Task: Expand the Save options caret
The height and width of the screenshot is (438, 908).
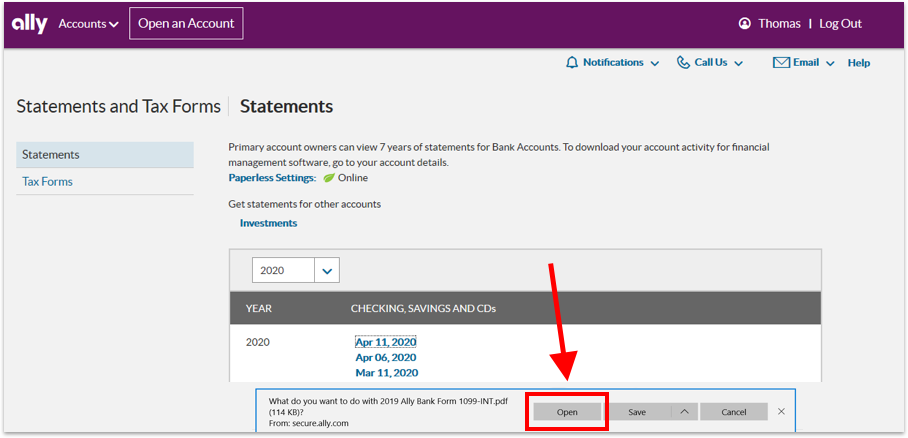Action: click(x=684, y=412)
